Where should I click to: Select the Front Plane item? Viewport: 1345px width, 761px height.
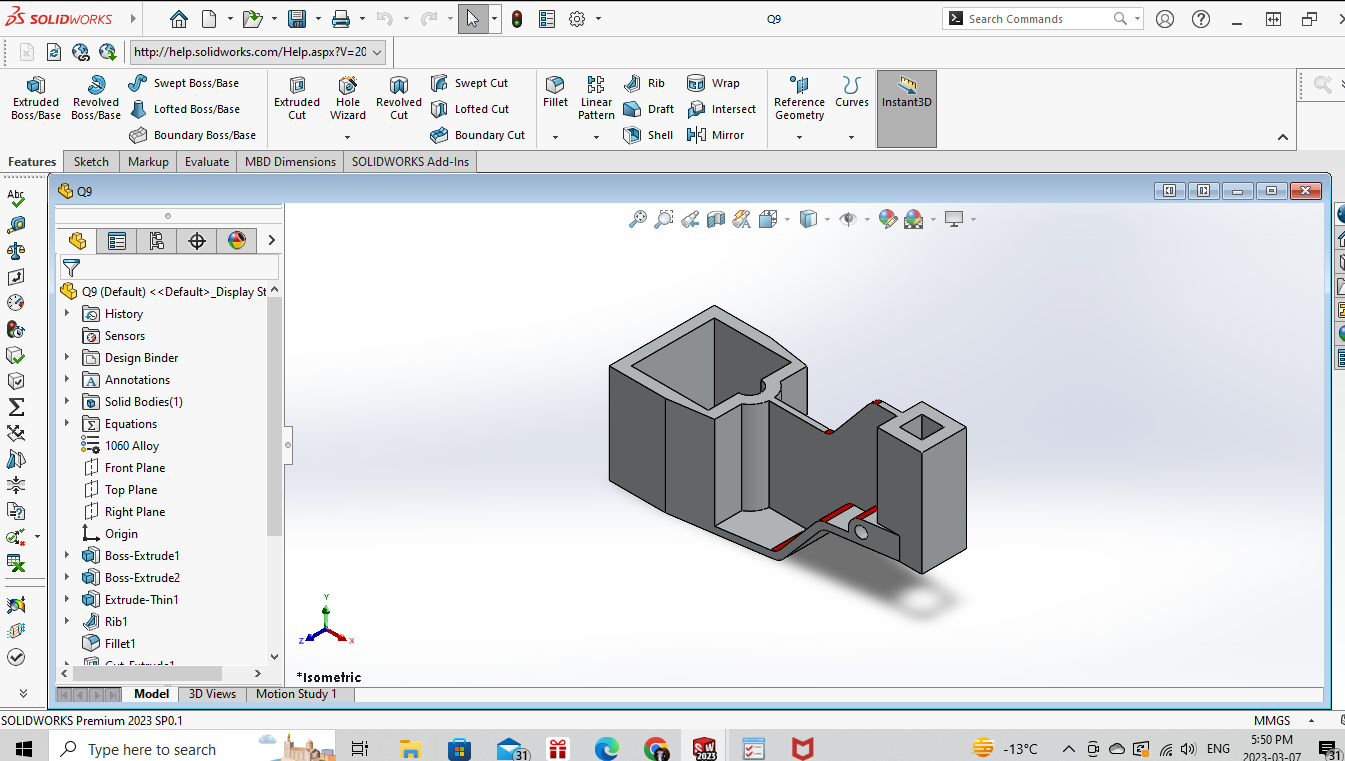(x=123, y=467)
